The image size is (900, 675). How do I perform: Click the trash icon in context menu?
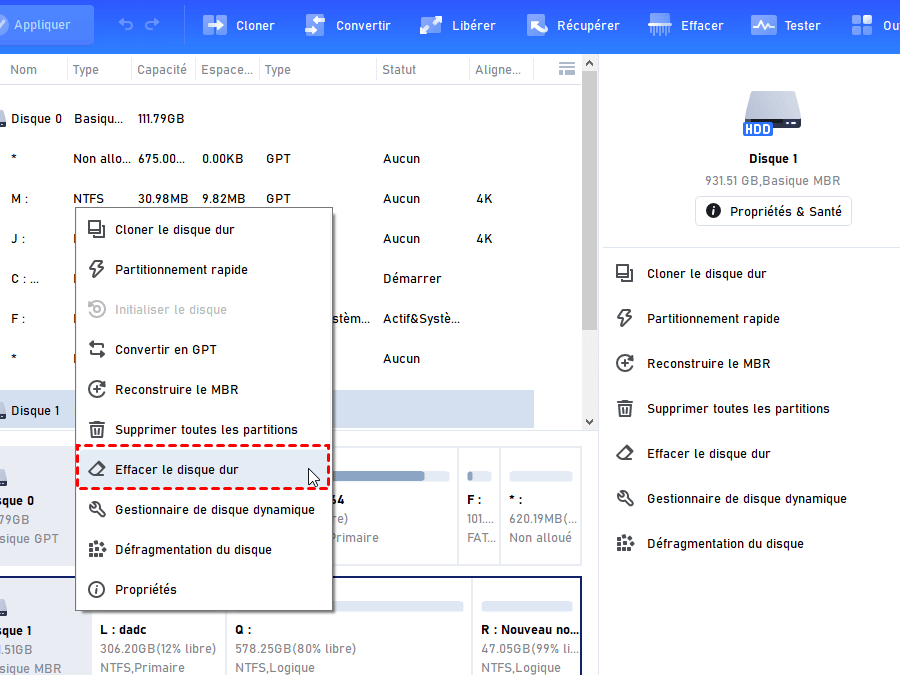[96, 429]
